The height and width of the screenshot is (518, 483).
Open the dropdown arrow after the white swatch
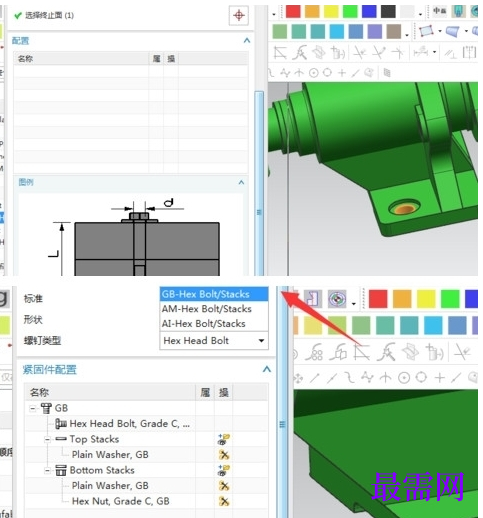[420, 14]
